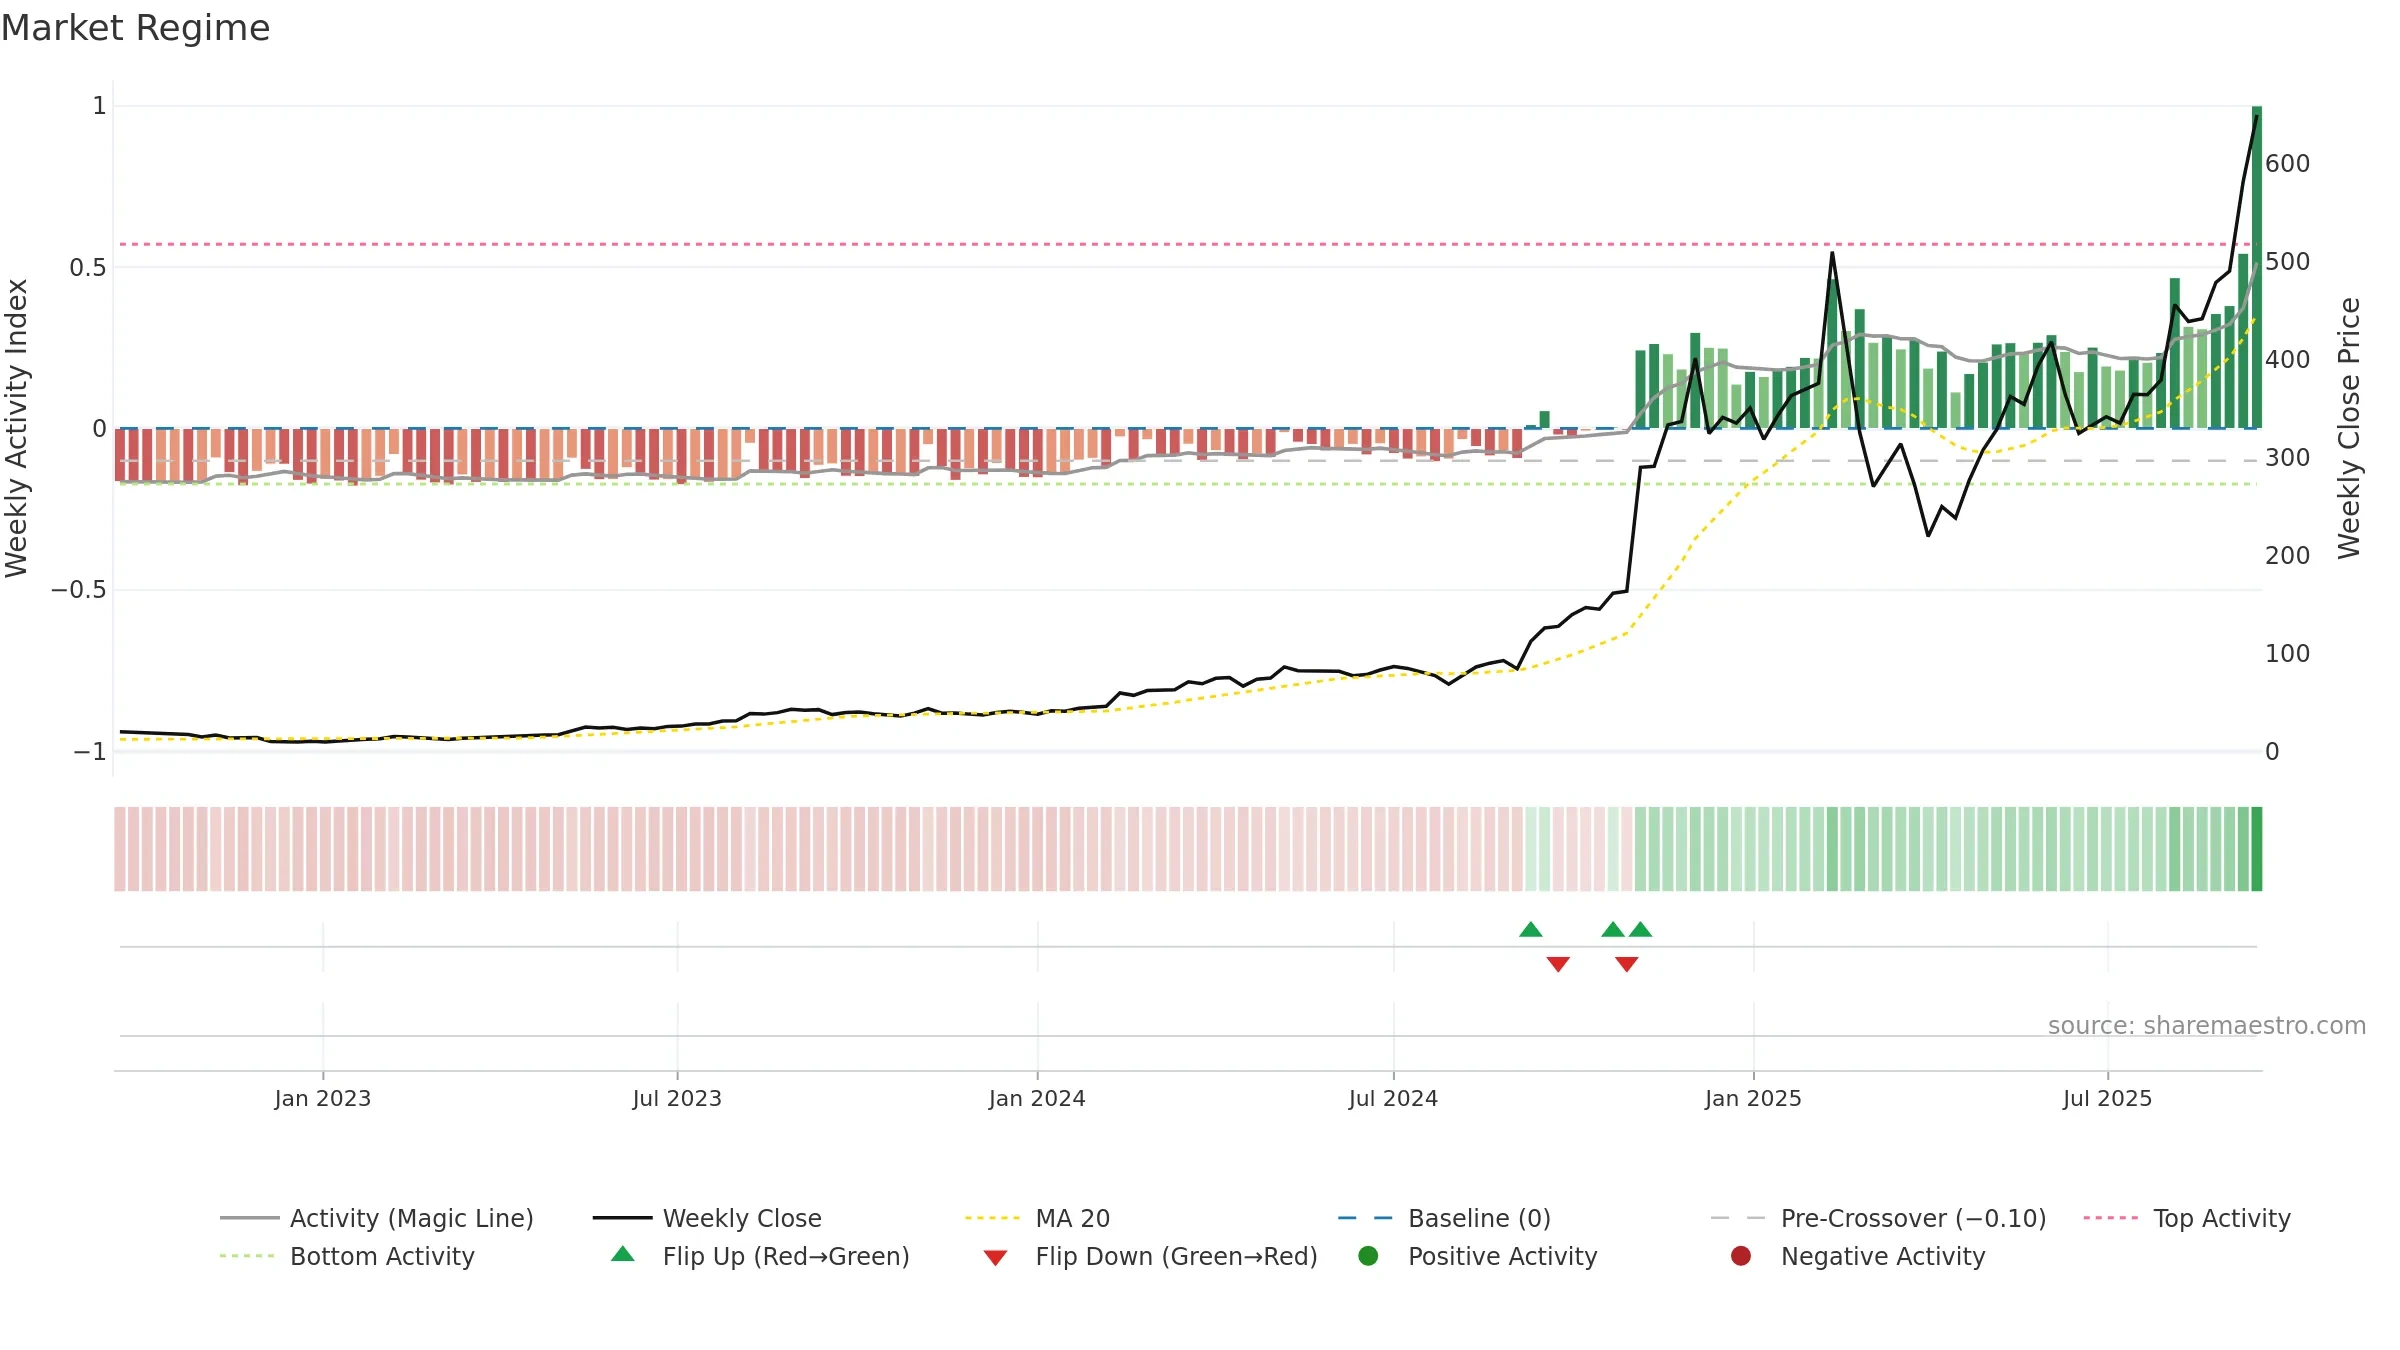Click the Jan 2024 x-axis label
This screenshot has width=2400, height=1350.
[x=1037, y=1098]
